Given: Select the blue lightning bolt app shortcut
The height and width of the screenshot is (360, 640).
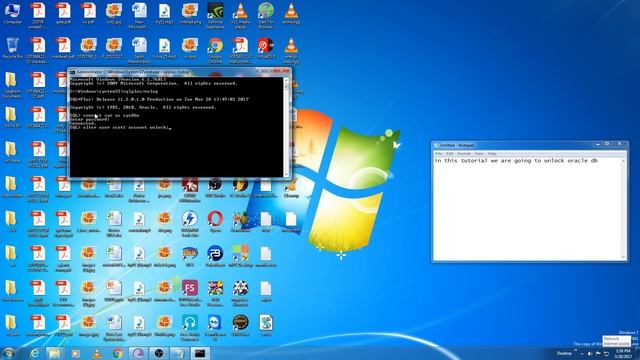Looking at the screenshot, I should tap(190, 224).
